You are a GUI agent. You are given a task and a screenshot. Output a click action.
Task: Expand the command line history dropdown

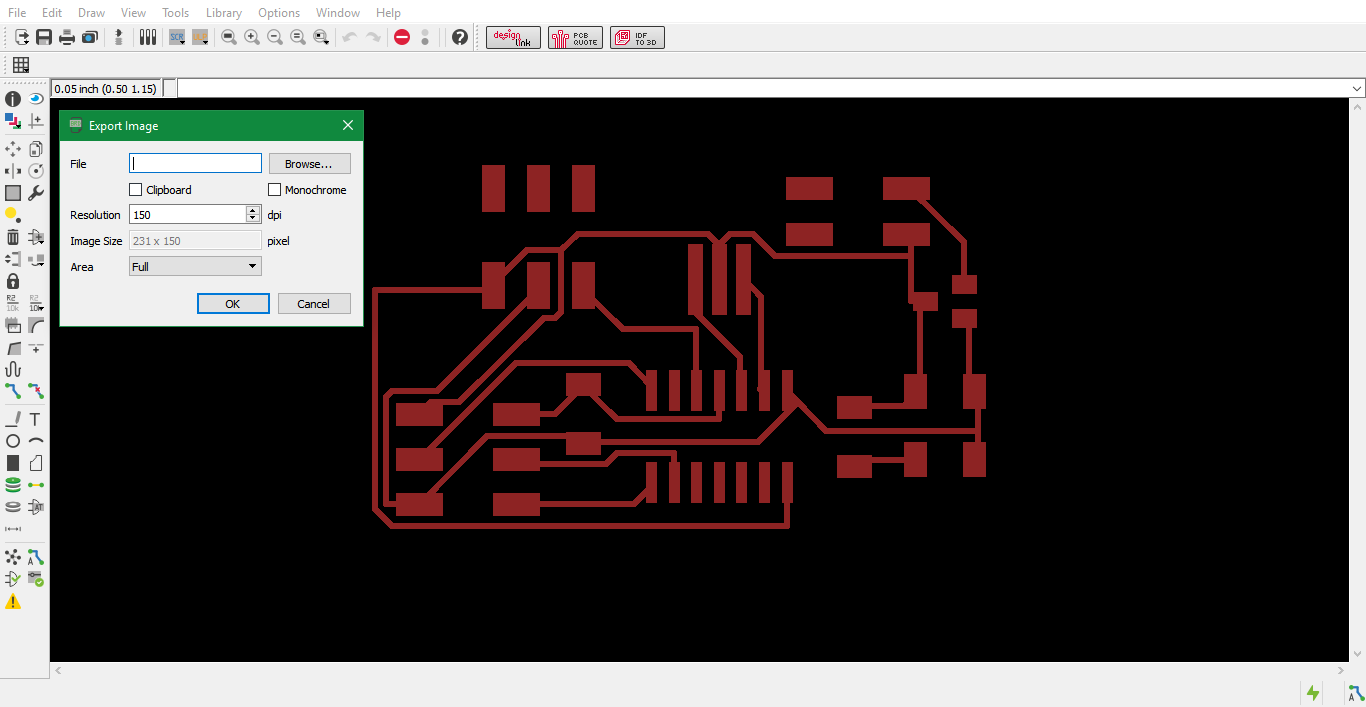tap(1357, 89)
